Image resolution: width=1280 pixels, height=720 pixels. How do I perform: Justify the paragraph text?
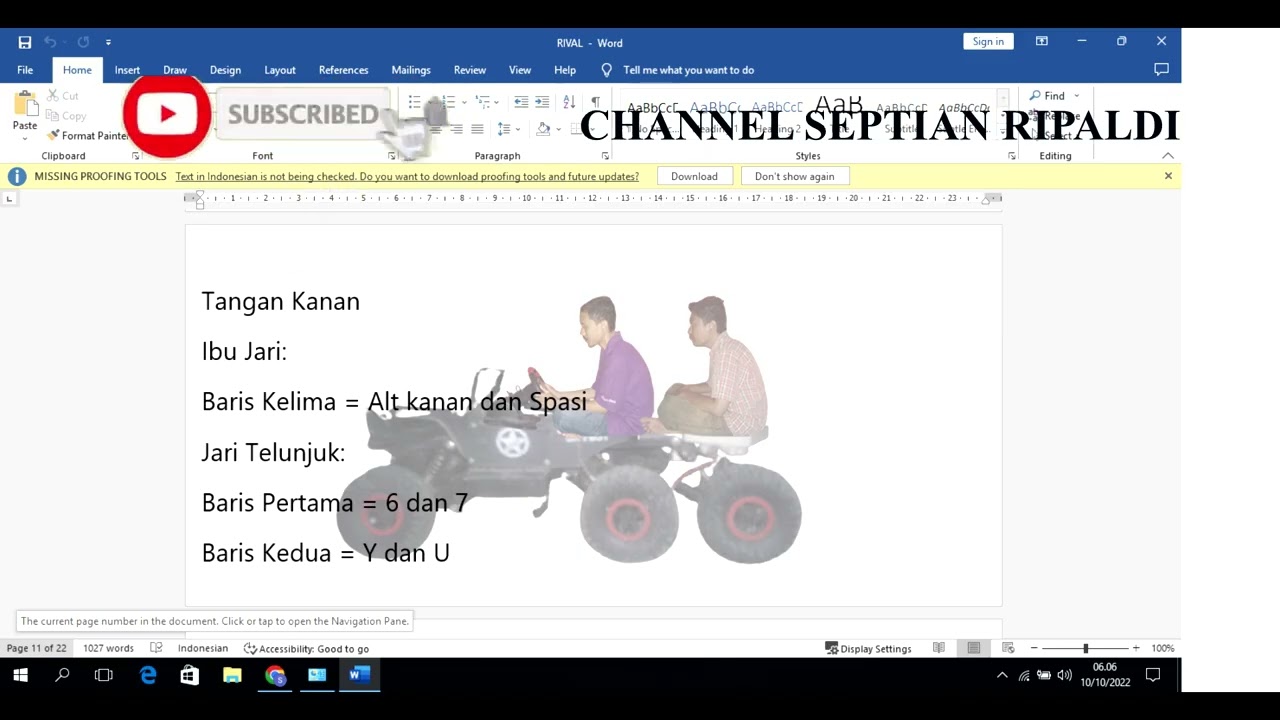pyautogui.click(x=477, y=129)
